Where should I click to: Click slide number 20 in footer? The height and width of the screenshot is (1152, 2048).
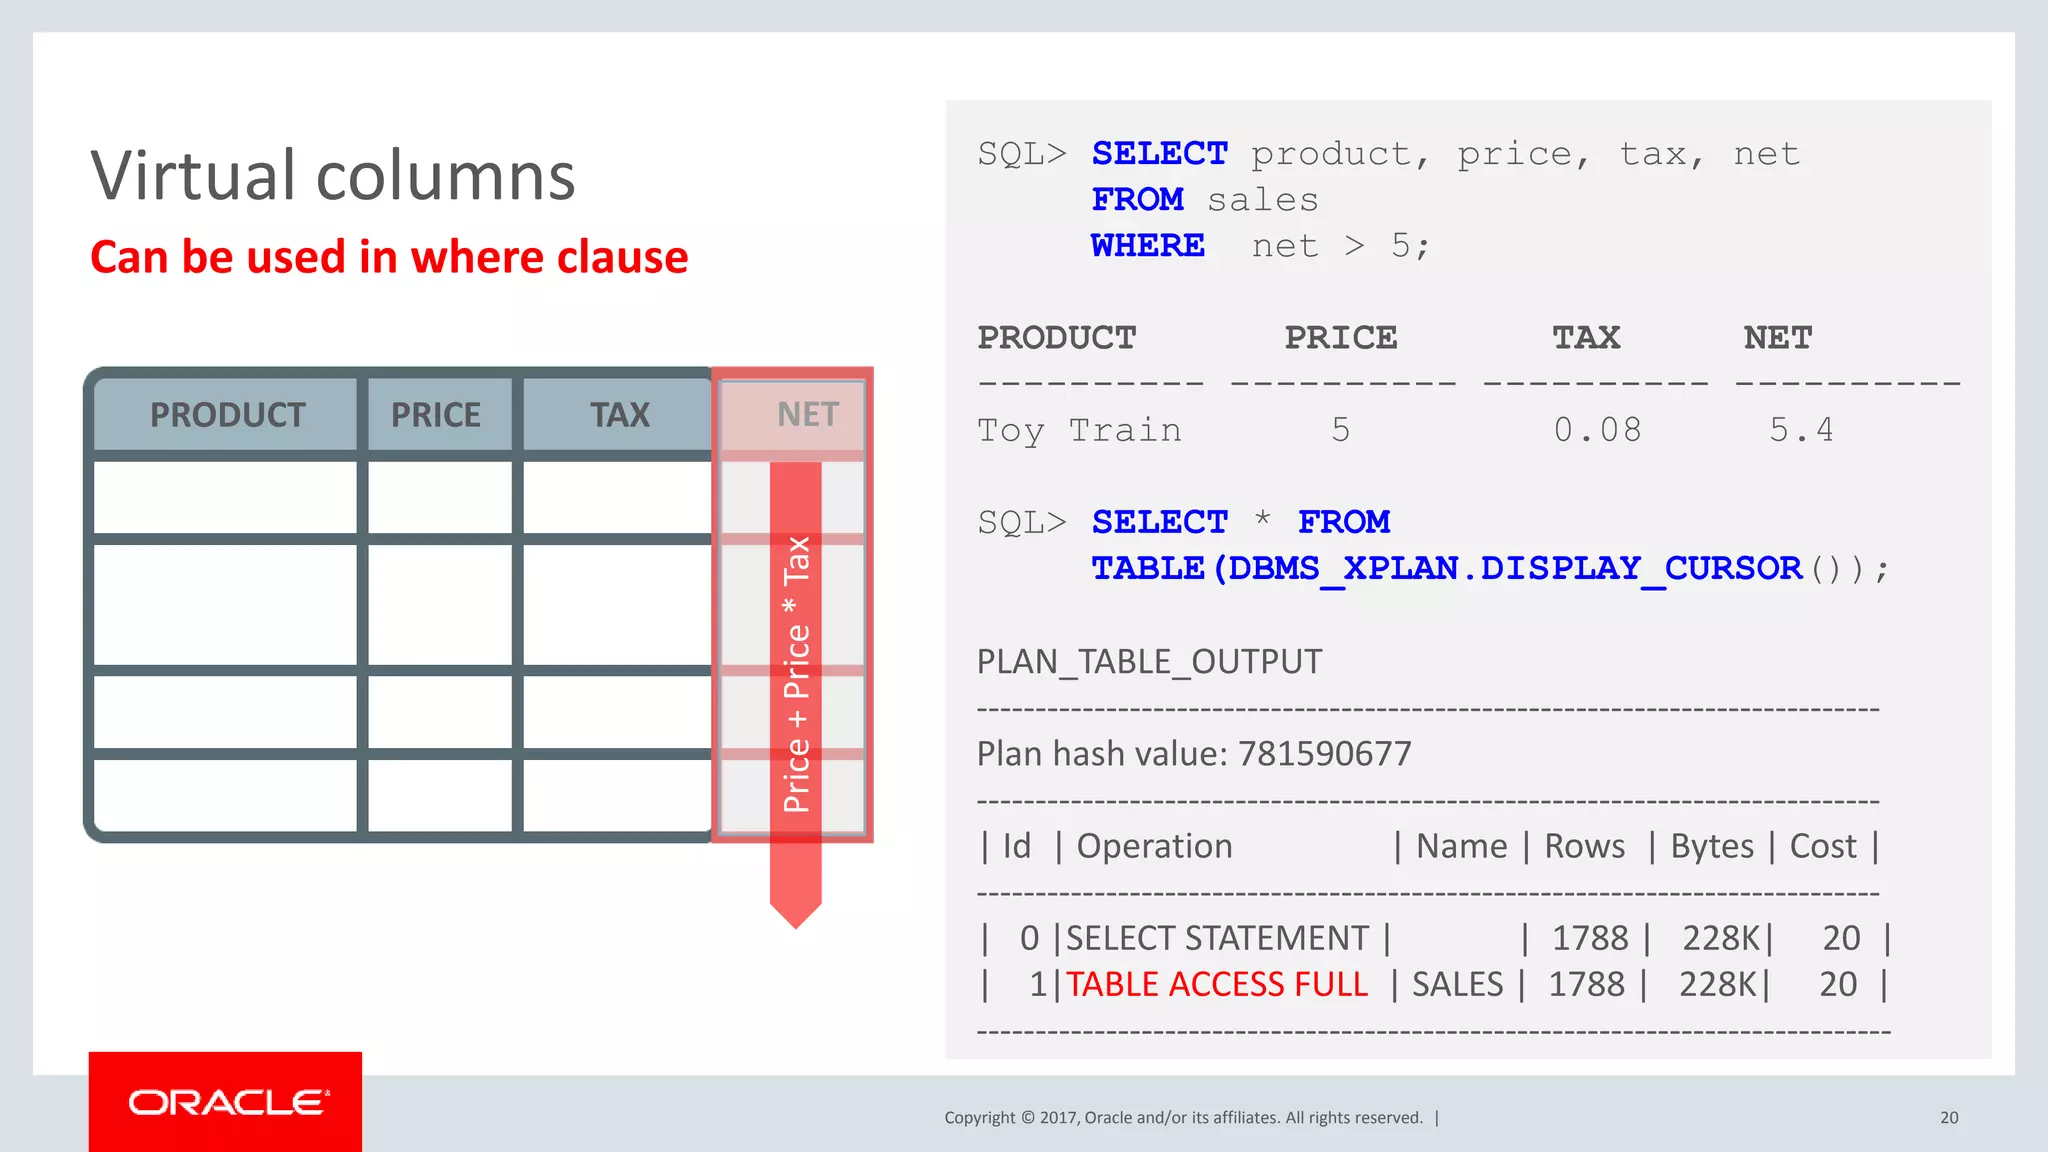point(1949,1118)
